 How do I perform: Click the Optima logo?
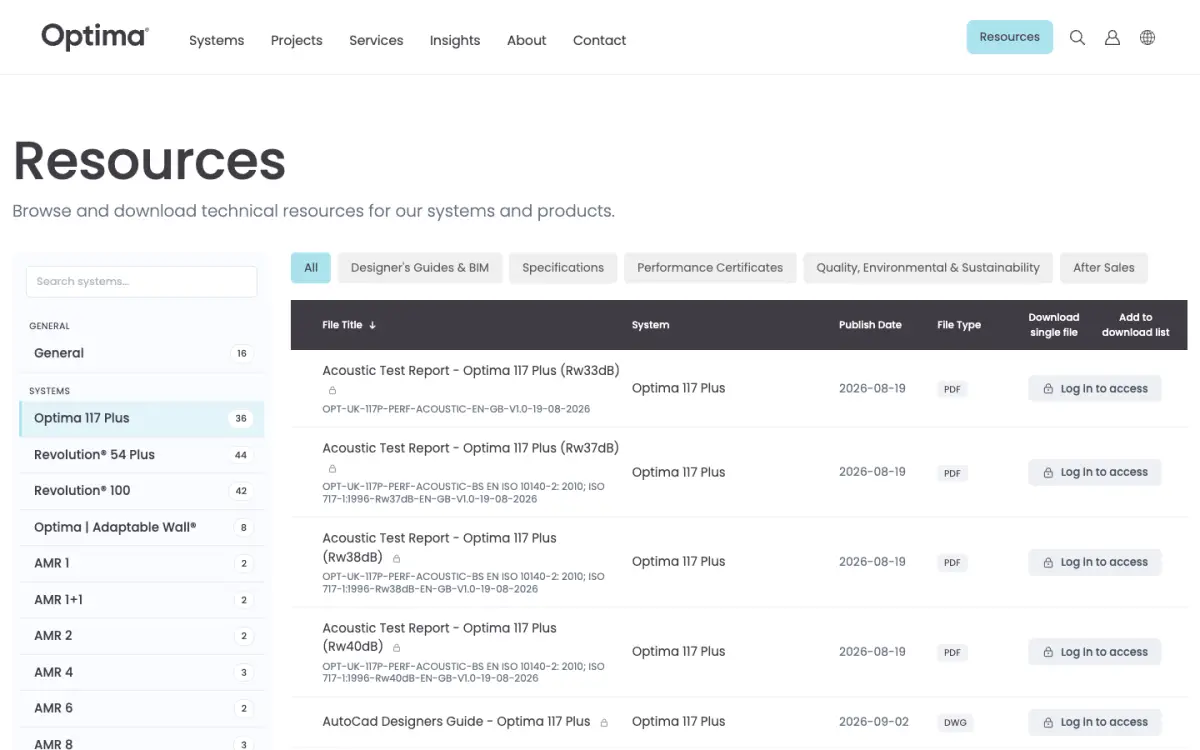(x=95, y=37)
